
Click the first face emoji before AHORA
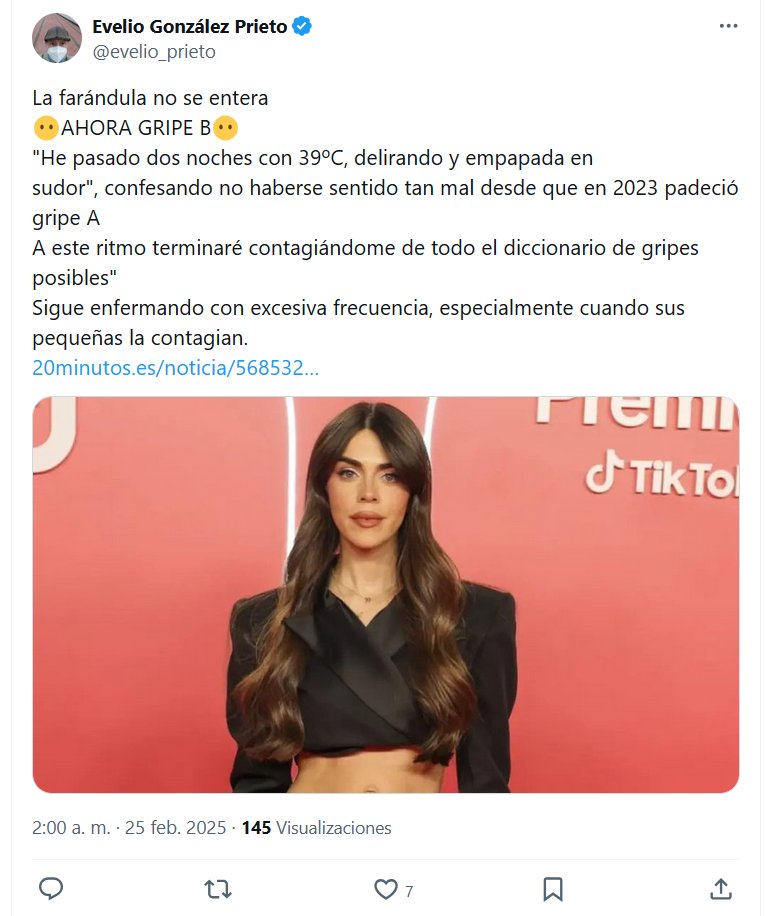(46, 128)
